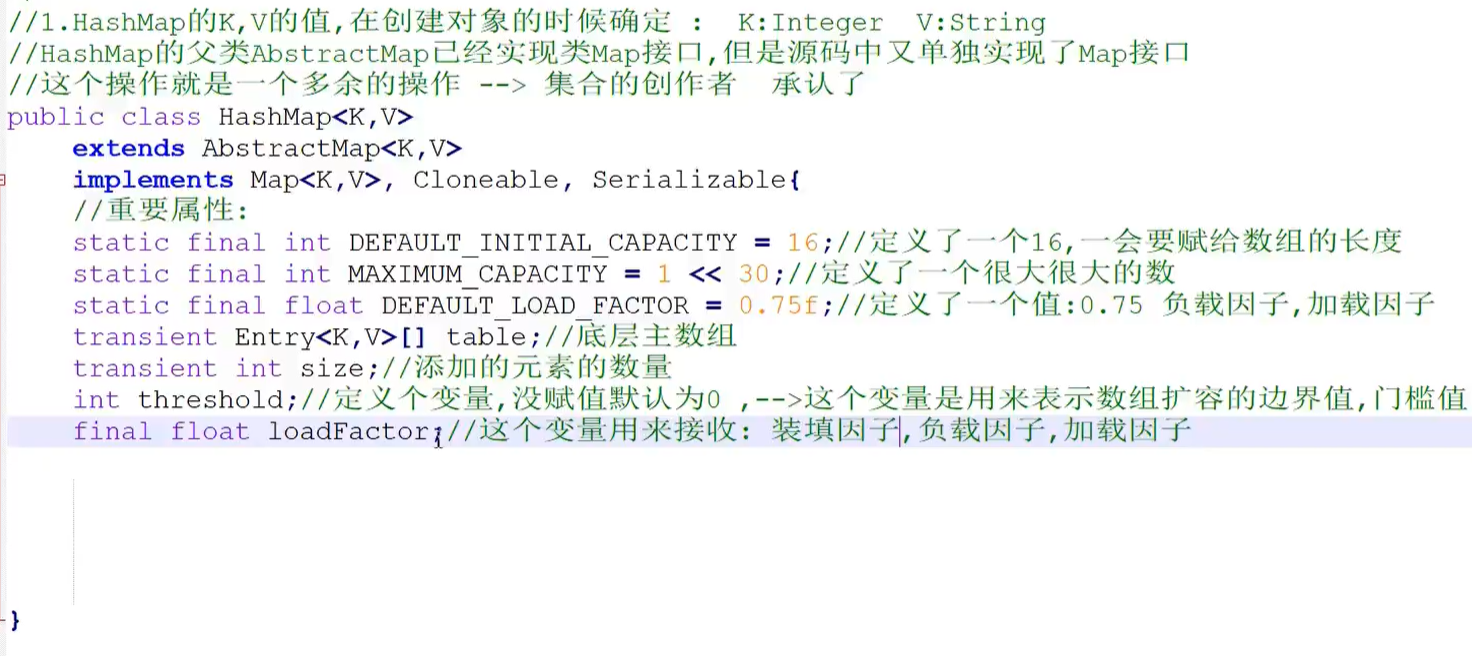
Task: Click Entry<K,V>[] type
Action: [x=332, y=337]
